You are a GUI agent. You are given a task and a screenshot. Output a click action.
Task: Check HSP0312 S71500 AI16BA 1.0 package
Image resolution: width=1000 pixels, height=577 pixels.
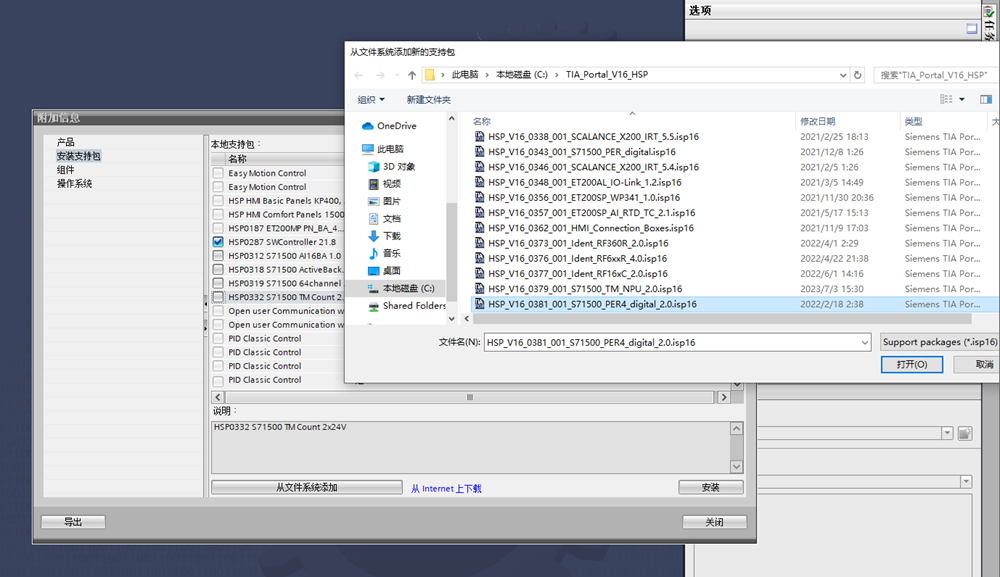218,256
